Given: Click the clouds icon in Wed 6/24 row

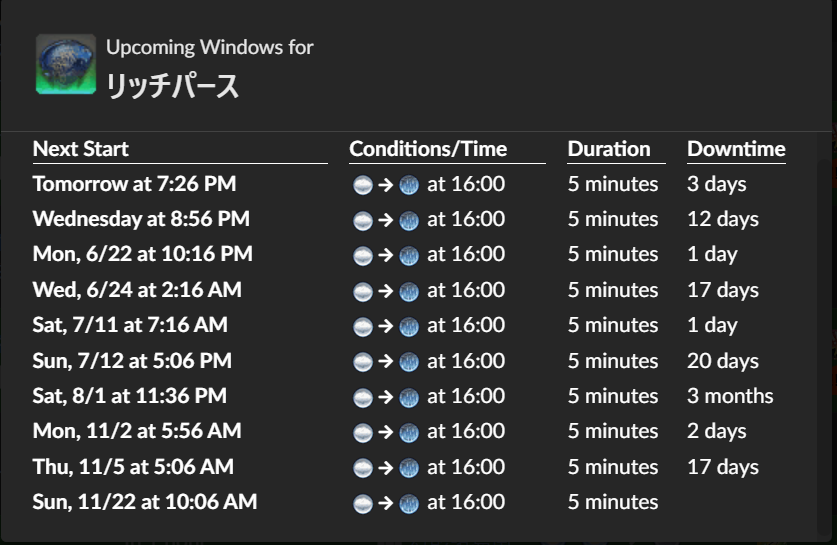Looking at the screenshot, I should click(x=362, y=291).
